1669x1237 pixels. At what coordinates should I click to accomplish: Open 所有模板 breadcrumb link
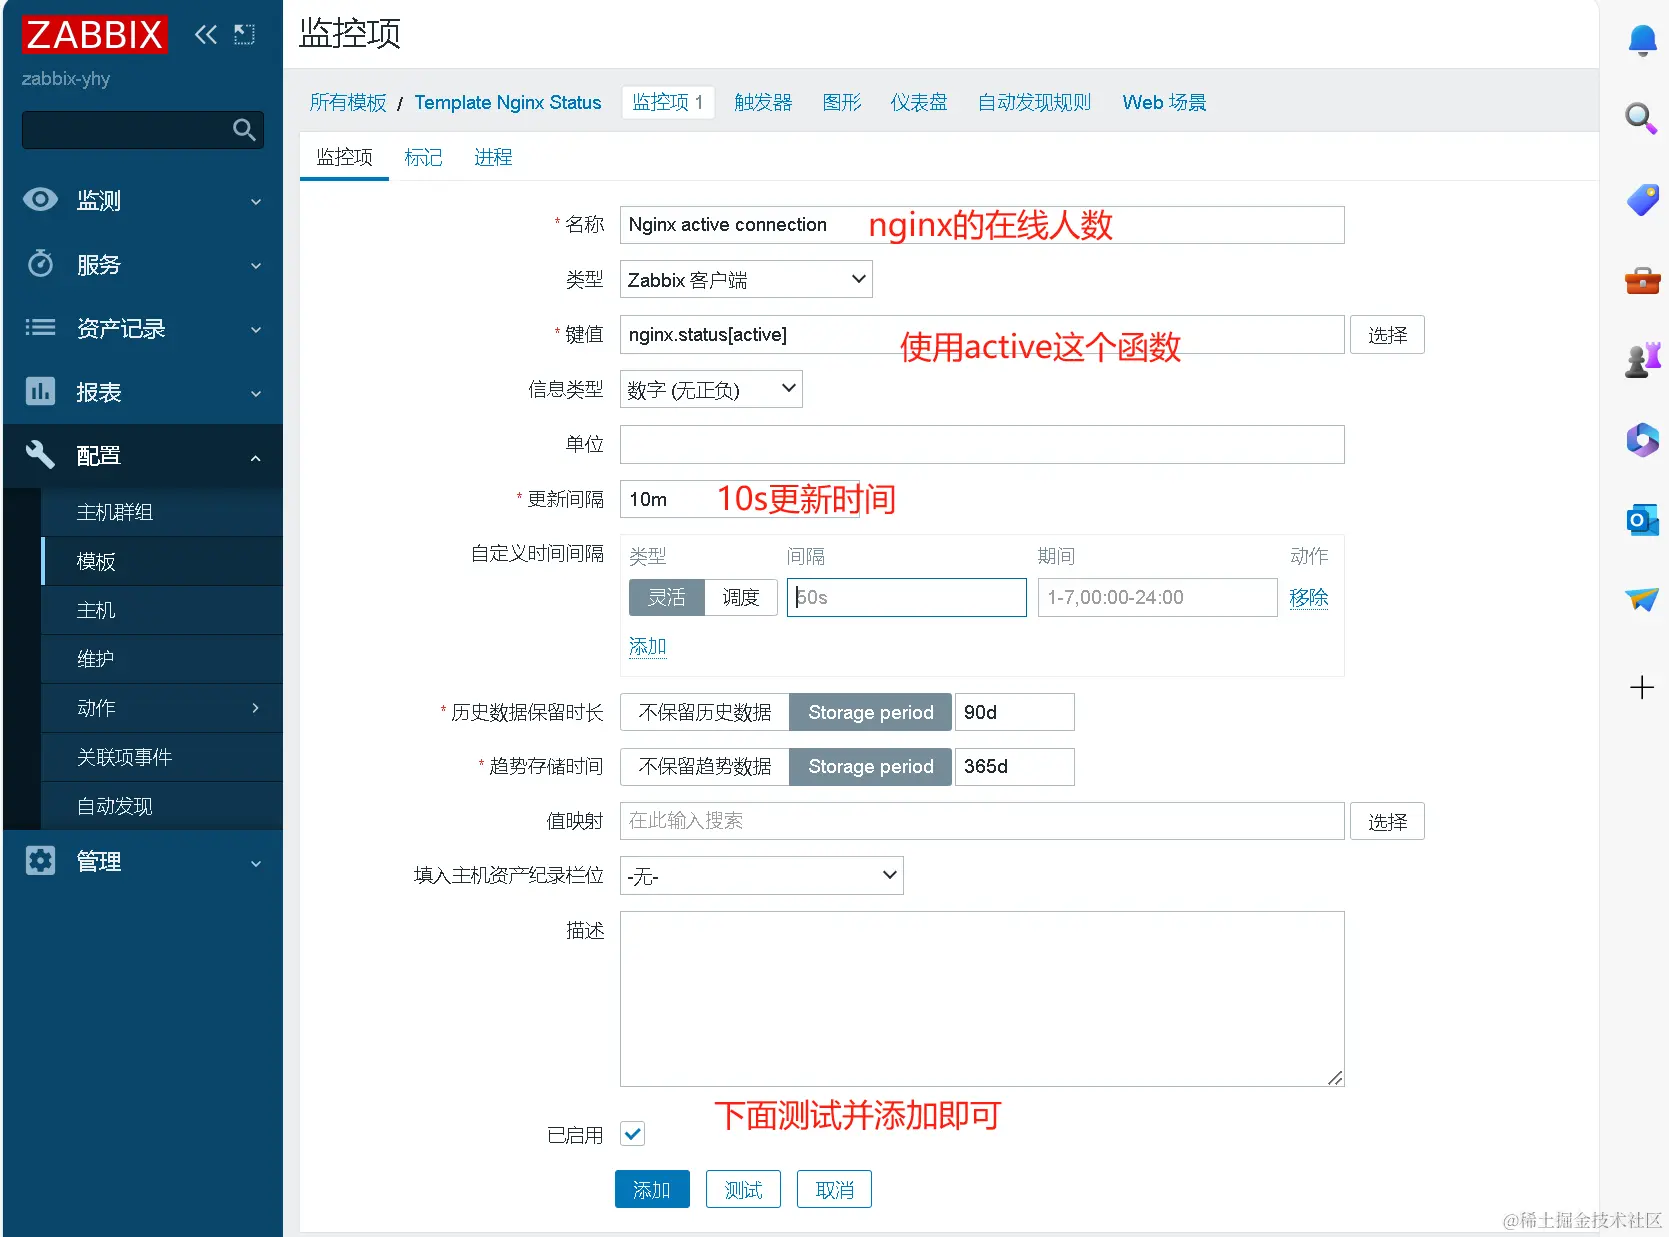coord(348,102)
